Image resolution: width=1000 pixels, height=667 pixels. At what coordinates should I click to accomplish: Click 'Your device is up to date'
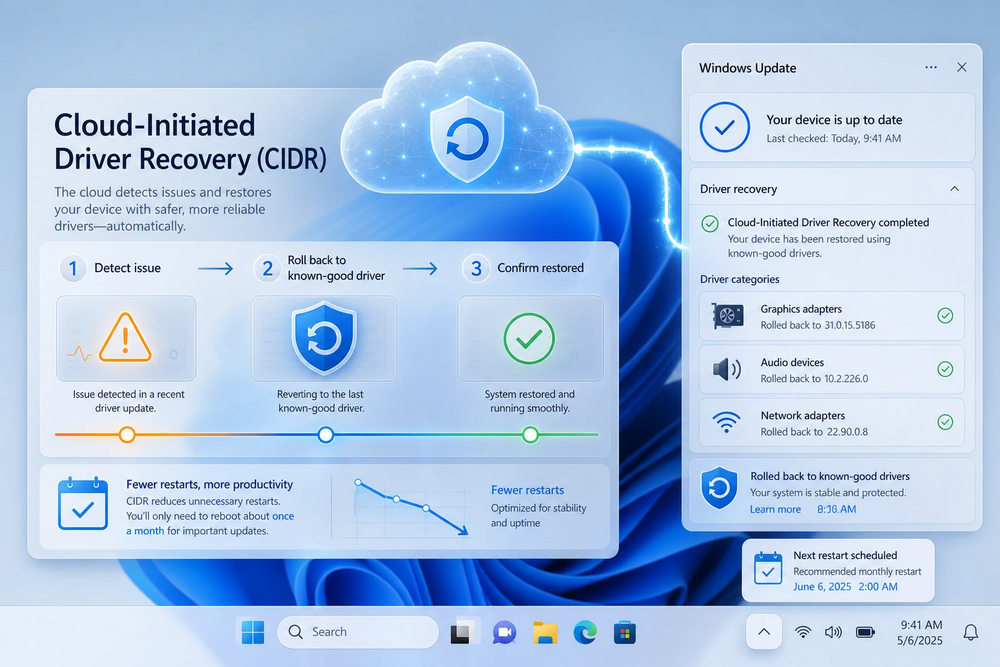[x=834, y=119]
